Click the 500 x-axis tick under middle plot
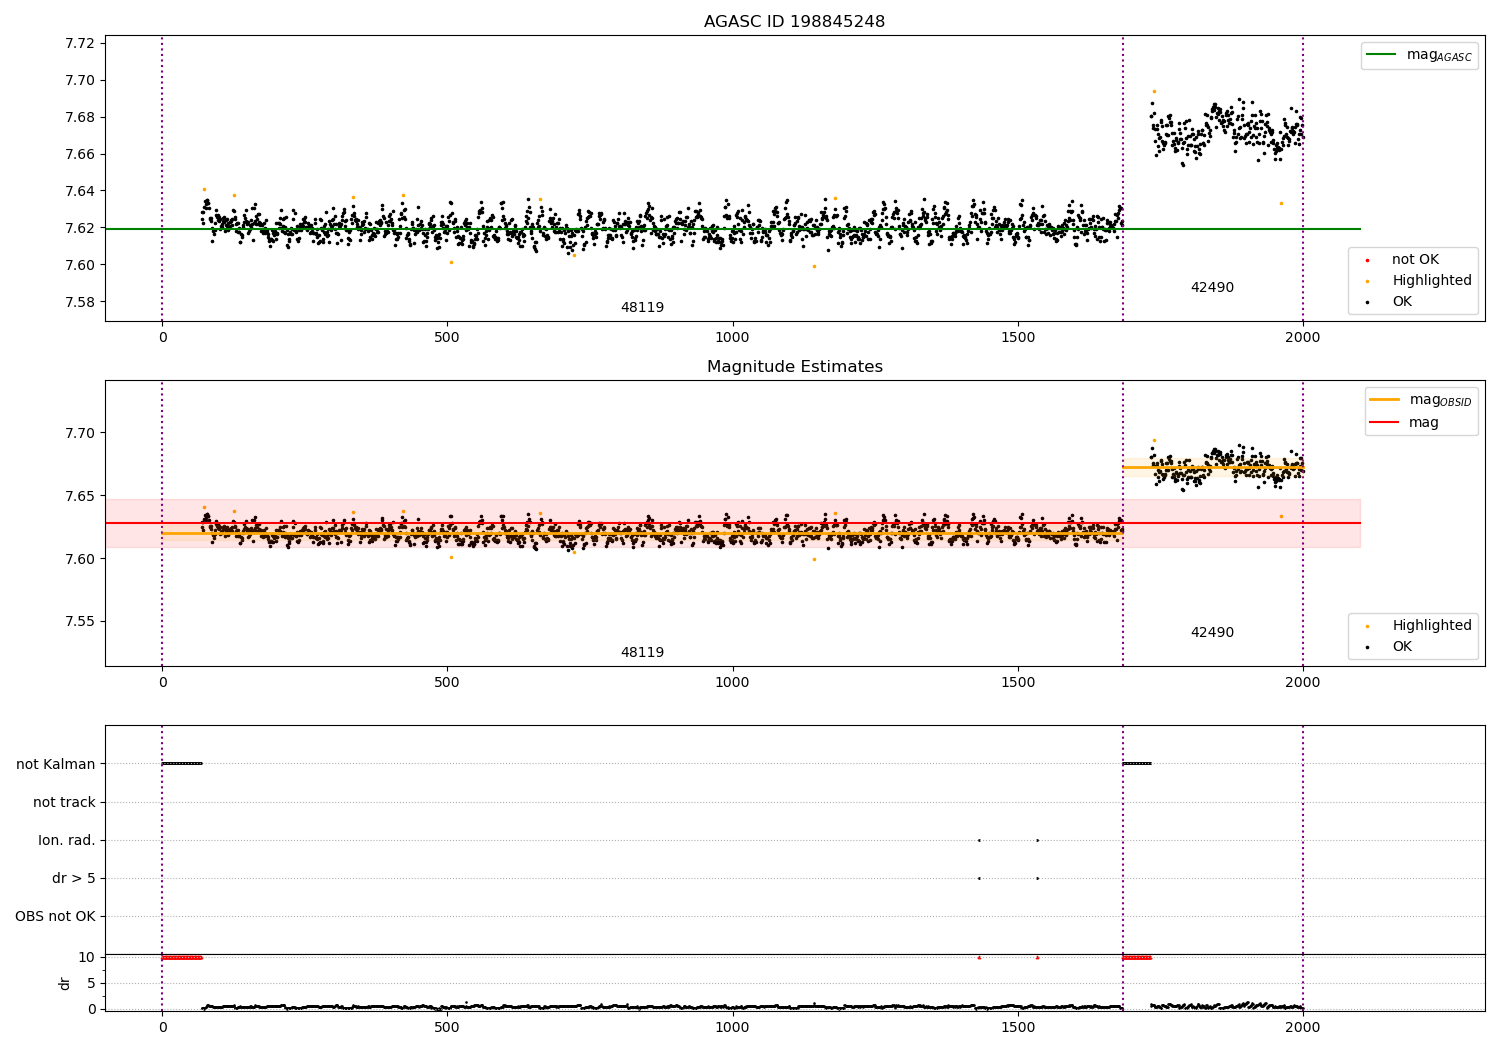This screenshot has width=1500, height=1050. coord(447,682)
